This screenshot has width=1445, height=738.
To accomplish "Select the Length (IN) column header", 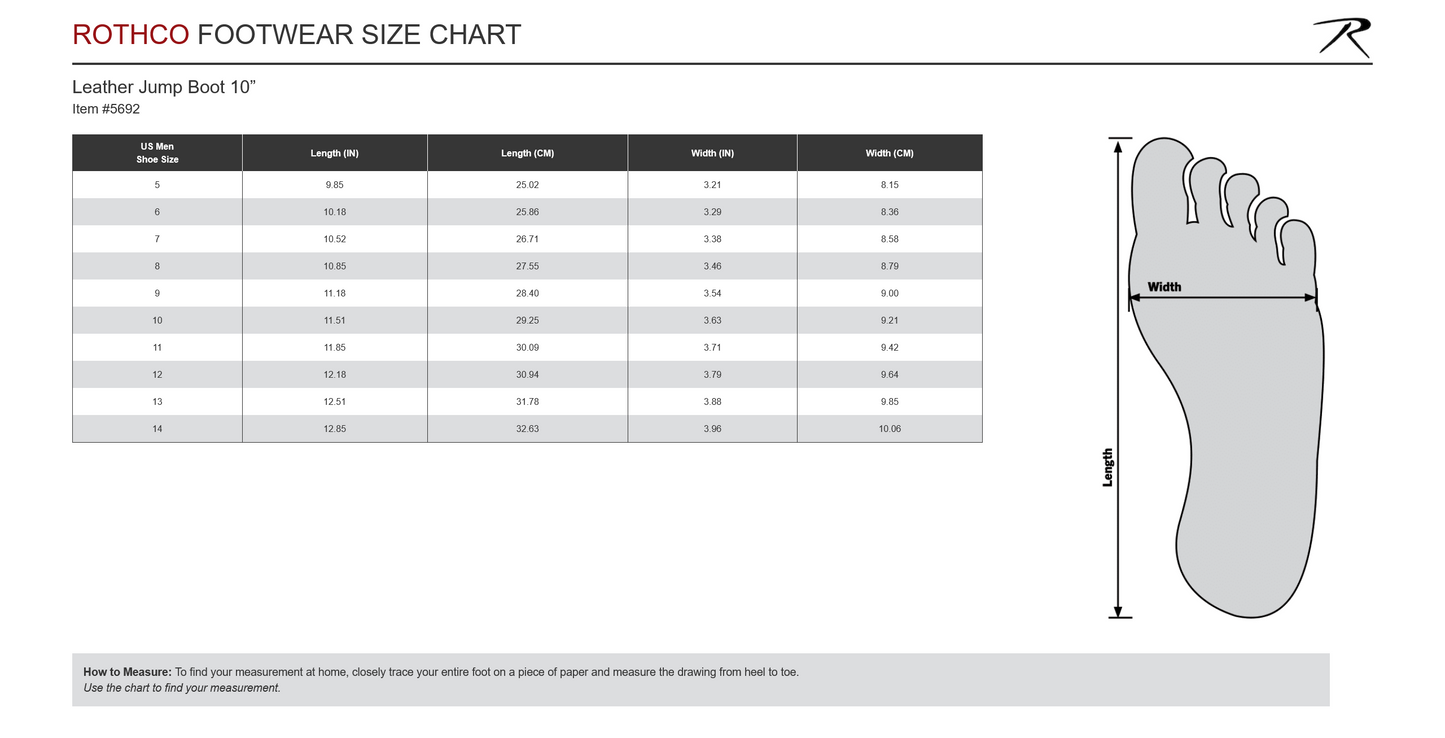I will pyautogui.click(x=334, y=153).
